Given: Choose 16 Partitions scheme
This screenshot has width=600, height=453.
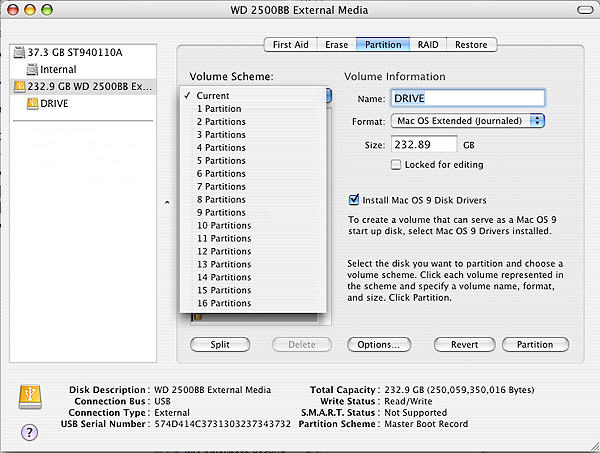Looking at the screenshot, I should tap(253, 303).
